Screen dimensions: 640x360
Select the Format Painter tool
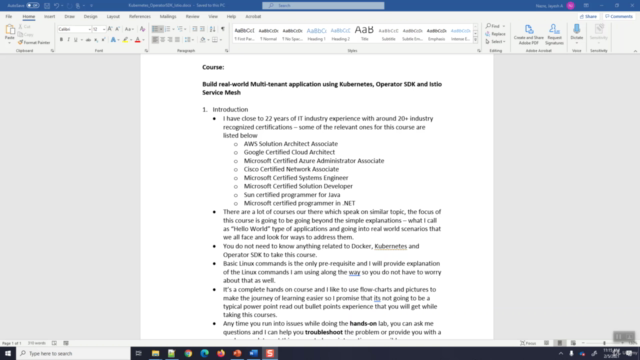click(x=34, y=42)
